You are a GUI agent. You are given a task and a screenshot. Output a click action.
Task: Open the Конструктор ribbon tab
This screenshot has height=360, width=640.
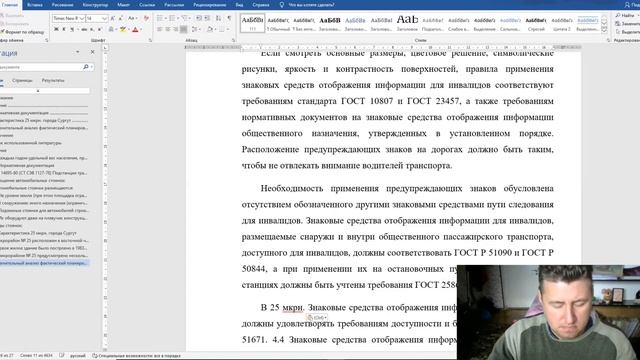[x=95, y=5]
